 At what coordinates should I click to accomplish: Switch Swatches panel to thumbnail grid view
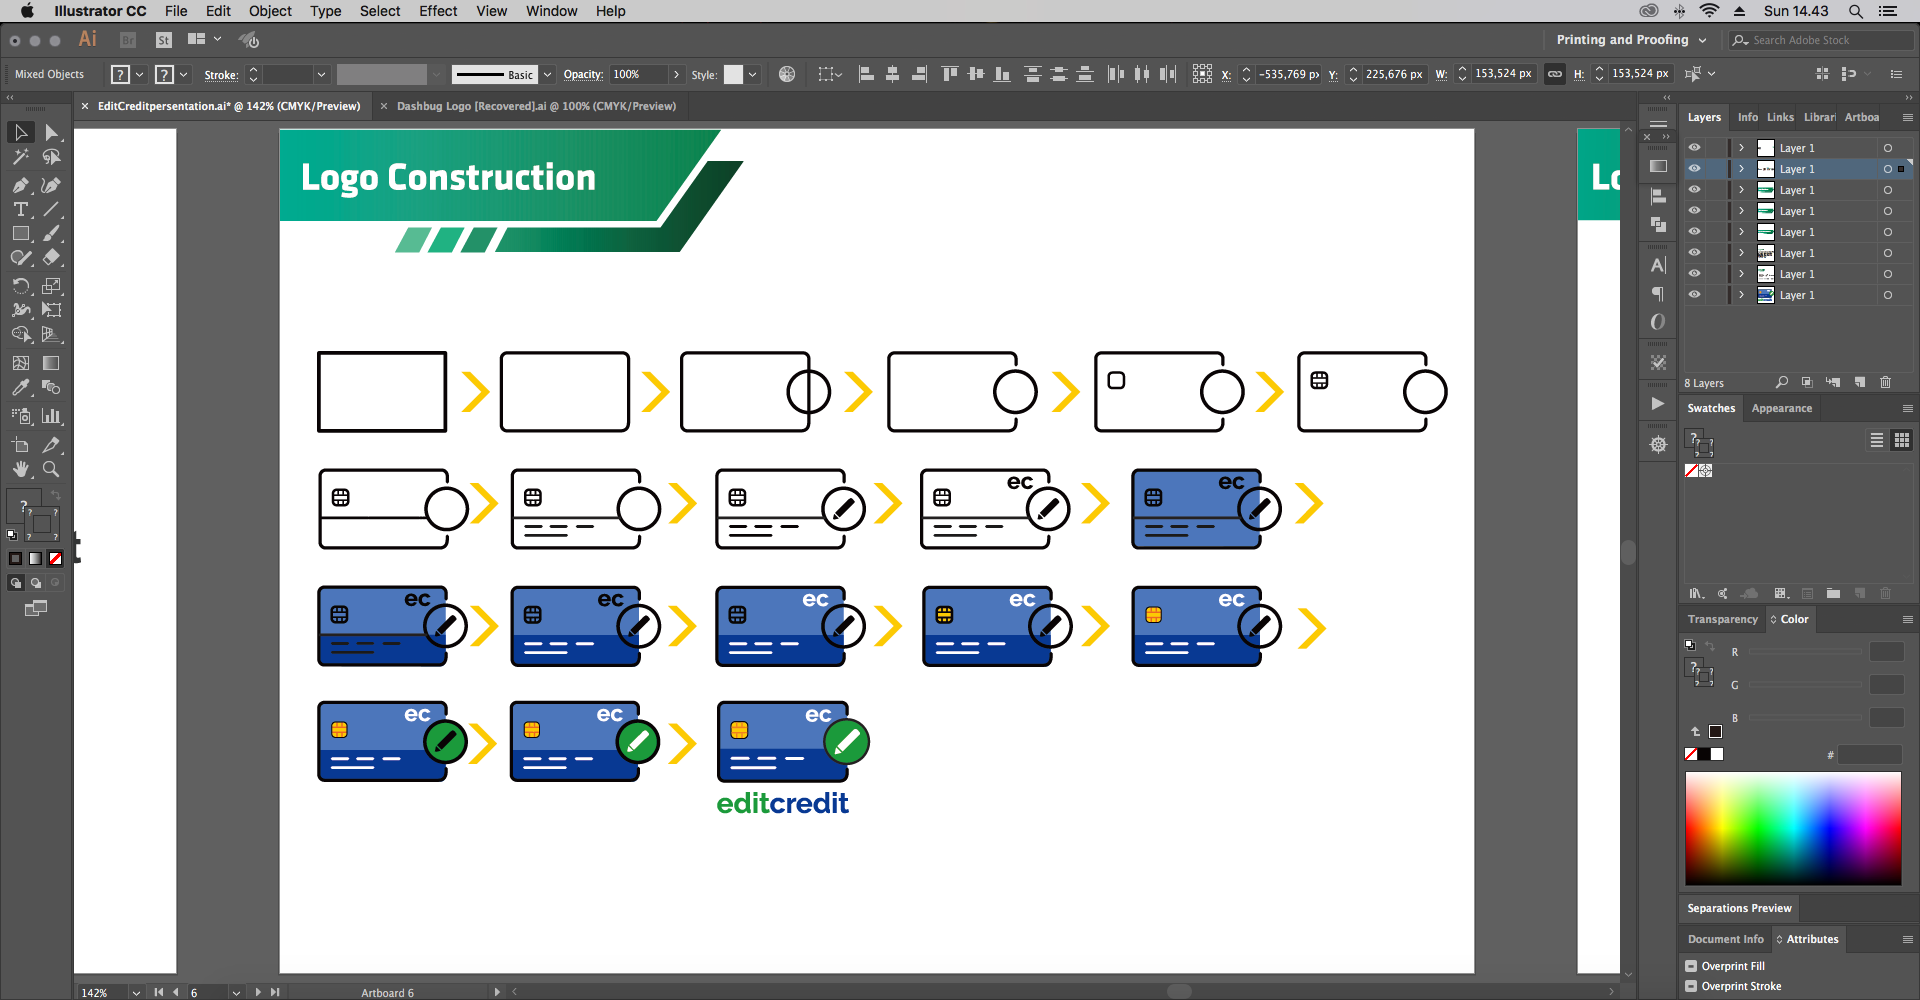click(x=1901, y=440)
